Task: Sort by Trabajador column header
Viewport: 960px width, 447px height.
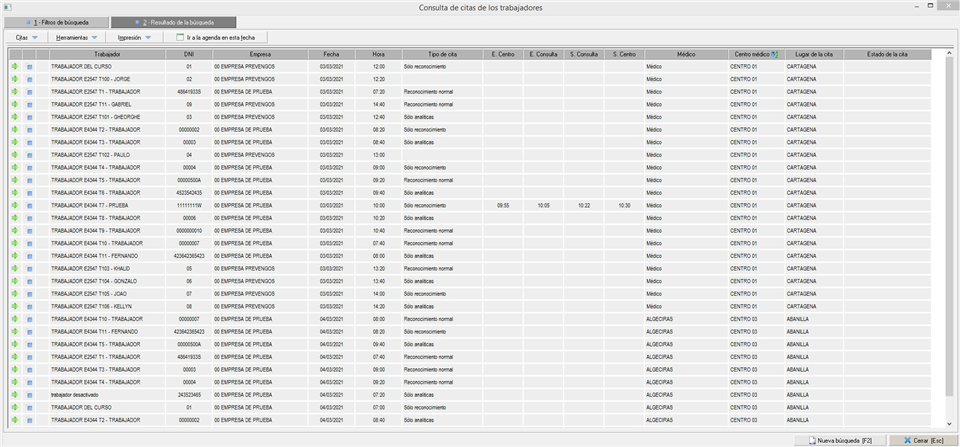Action: (107, 54)
